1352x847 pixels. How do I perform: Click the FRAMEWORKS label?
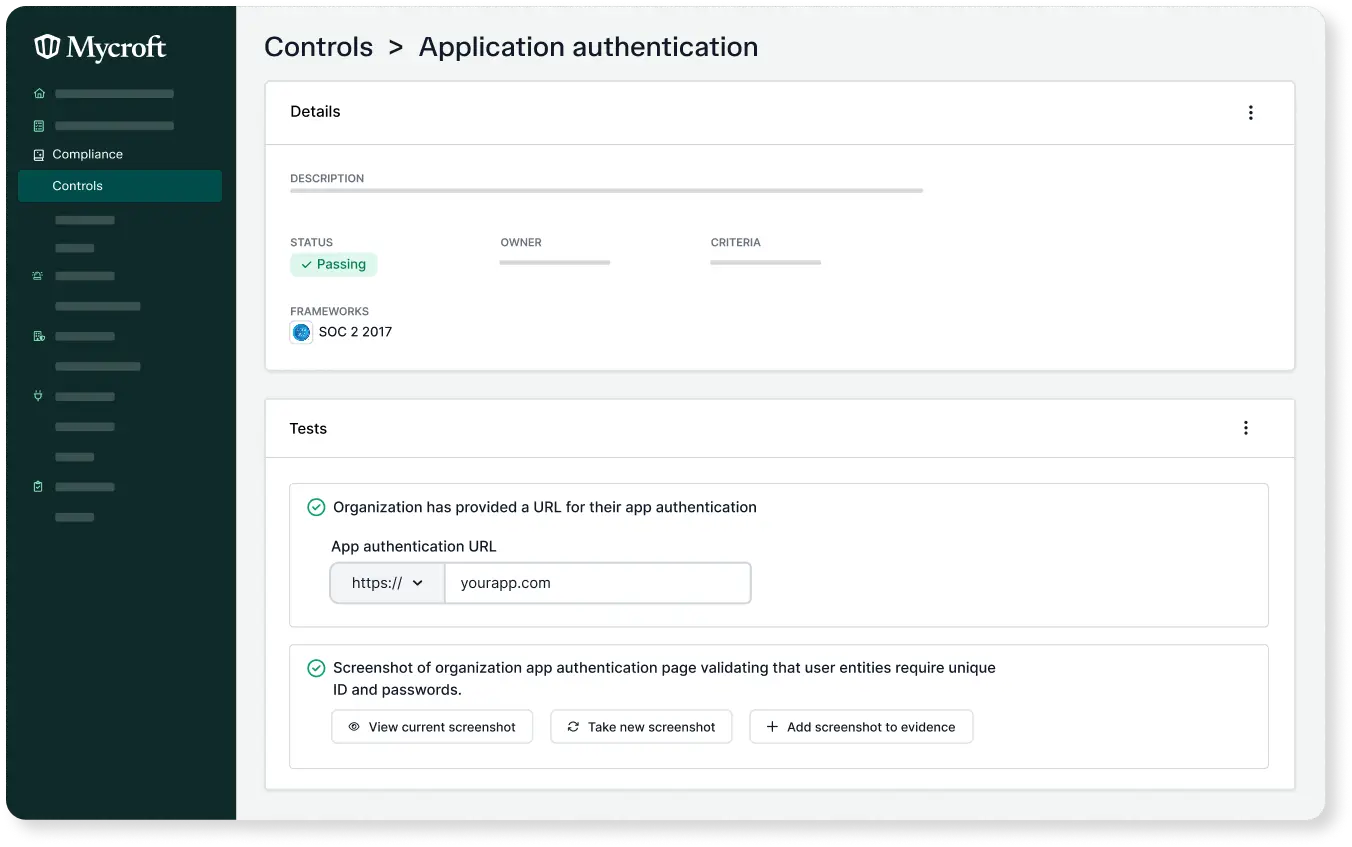tap(330, 311)
